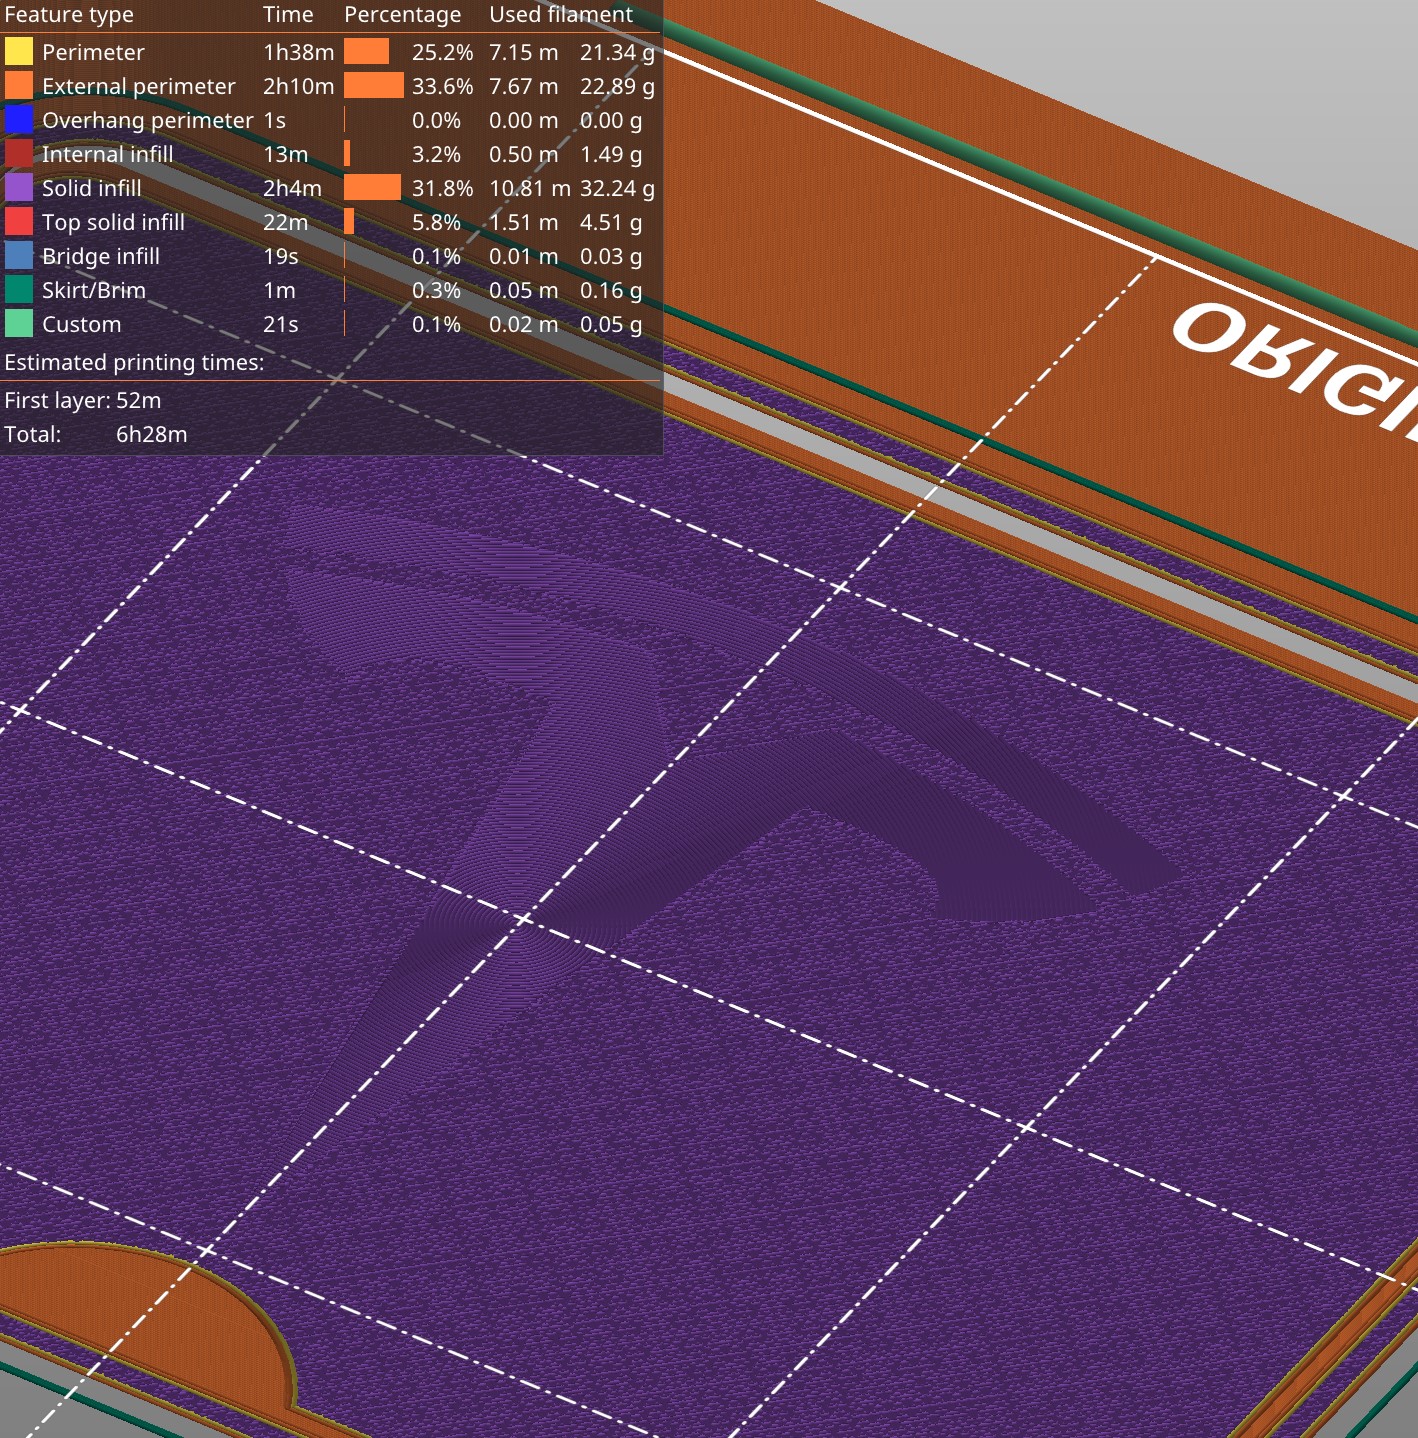Viewport: 1418px width, 1438px height.
Task: Click the Custom light green swatch
Action: pyautogui.click(x=19, y=324)
